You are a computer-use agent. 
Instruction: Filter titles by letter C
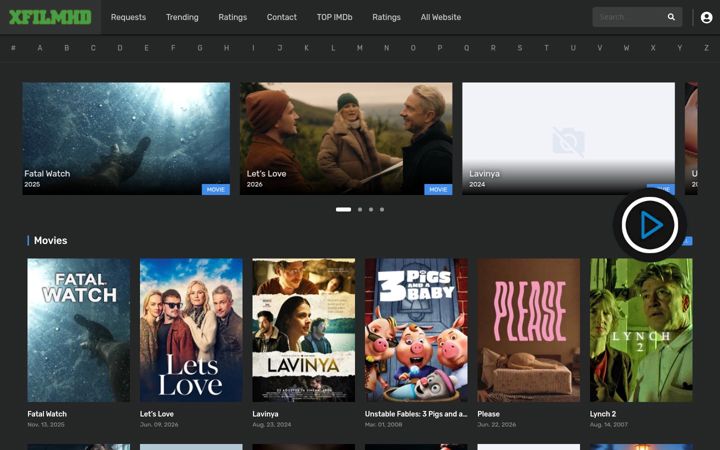tap(93, 48)
